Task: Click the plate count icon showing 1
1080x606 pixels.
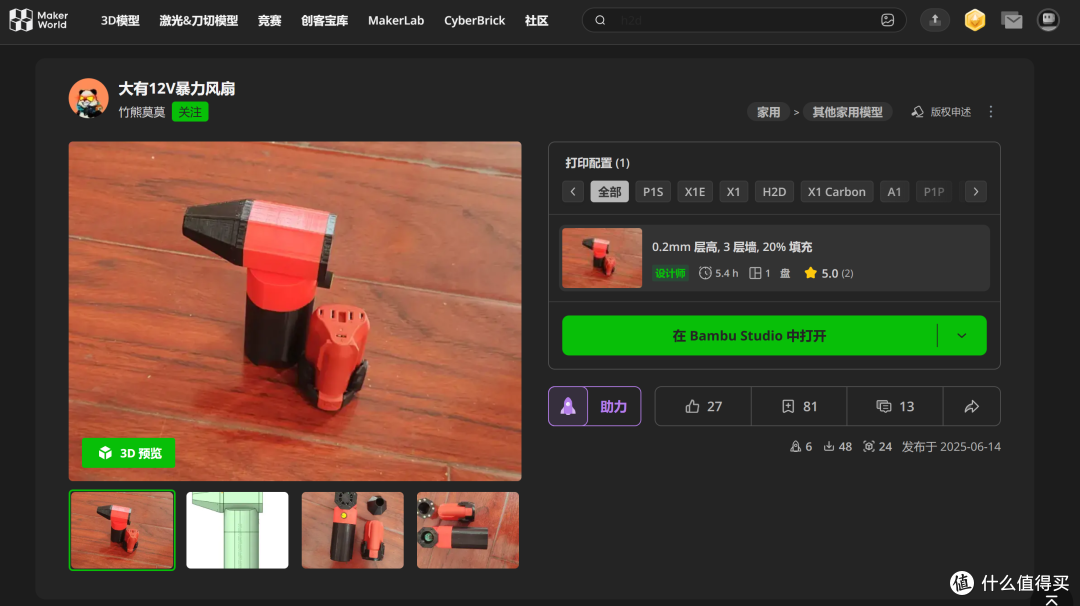Action: point(756,273)
